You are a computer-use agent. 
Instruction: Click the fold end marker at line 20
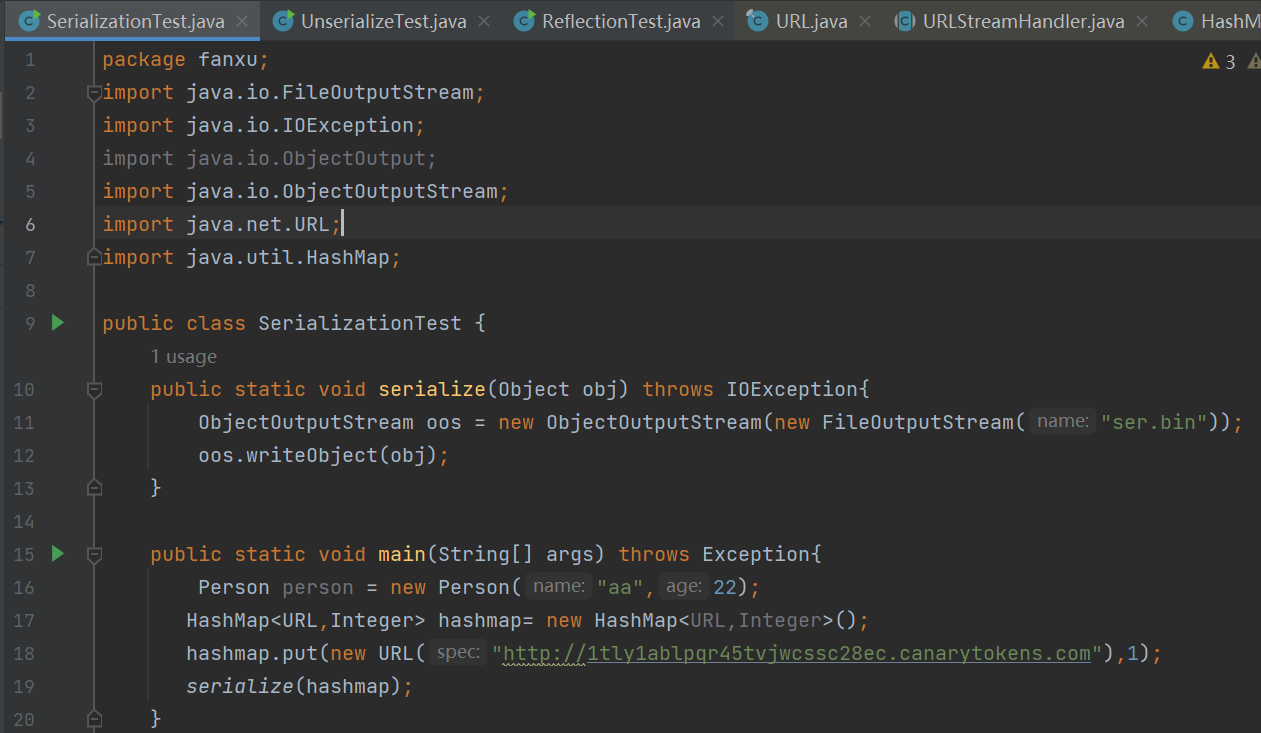(x=94, y=719)
